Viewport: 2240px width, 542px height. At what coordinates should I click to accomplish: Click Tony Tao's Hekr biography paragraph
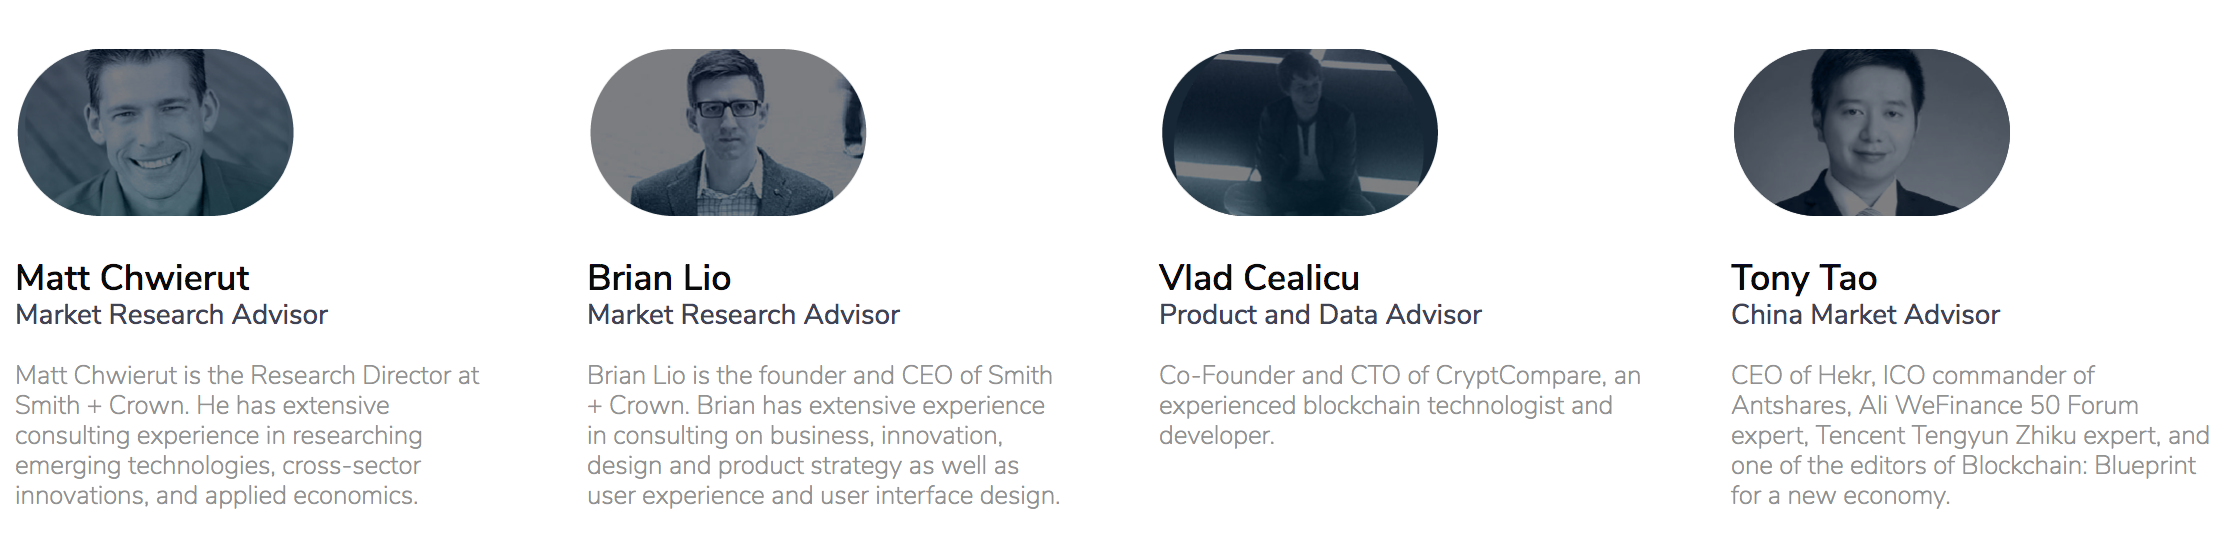tap(1970, 435)
